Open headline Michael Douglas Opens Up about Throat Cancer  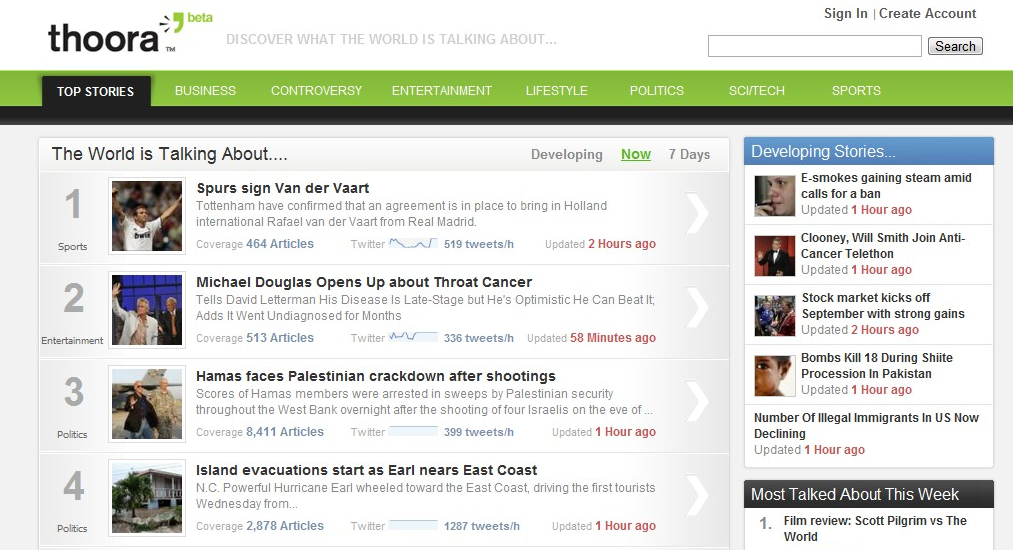click(364, 282)
